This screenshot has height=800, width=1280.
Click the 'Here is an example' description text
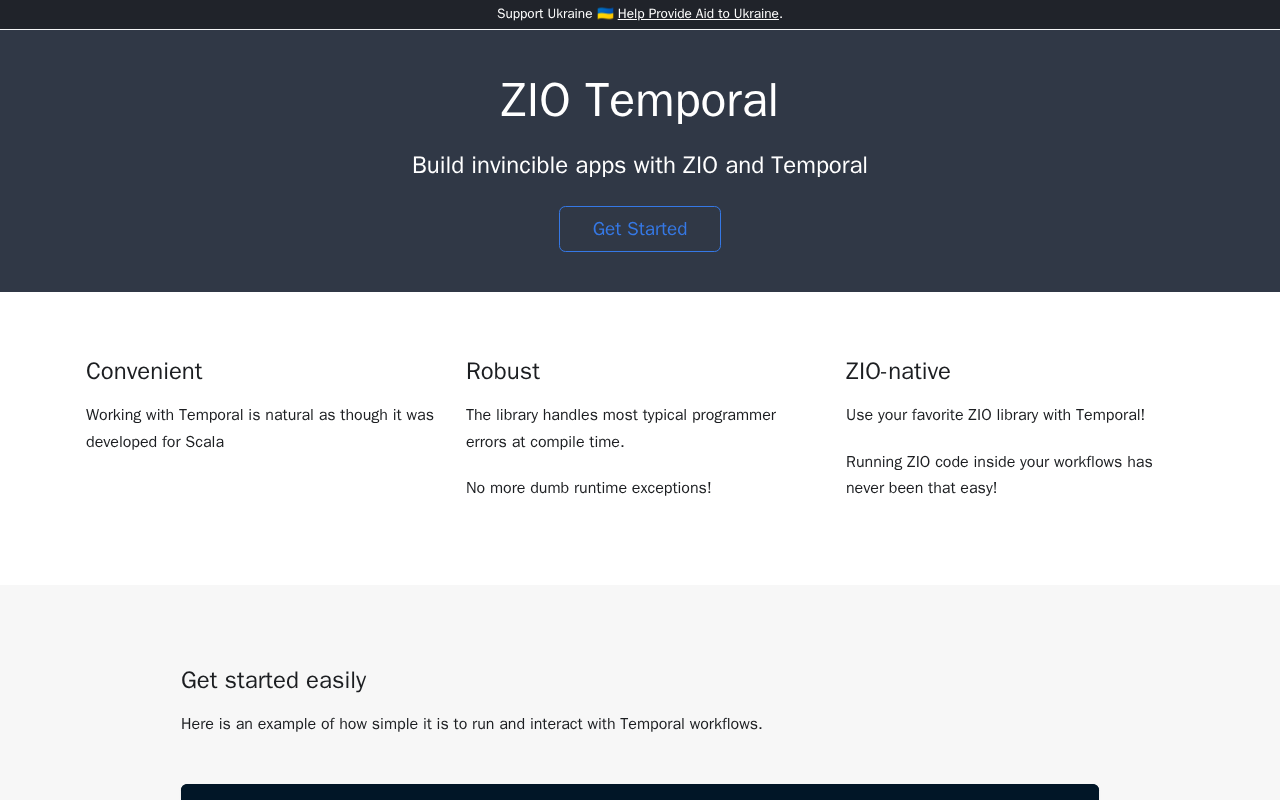point(471,724)
